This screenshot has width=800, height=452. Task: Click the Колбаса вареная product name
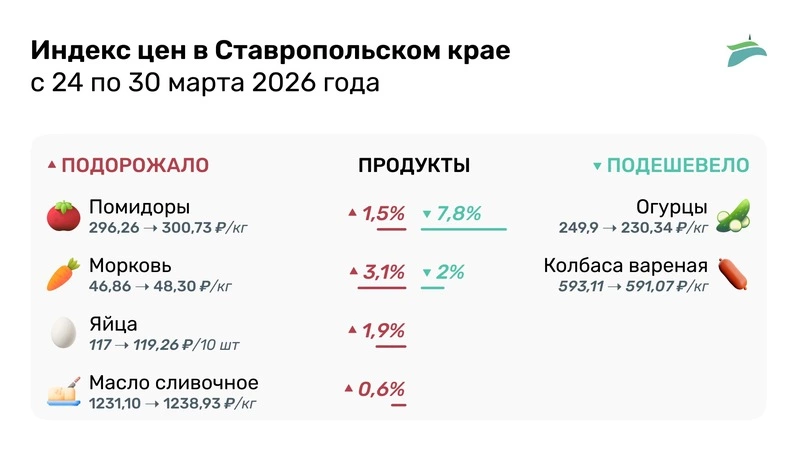coord(626,266)
